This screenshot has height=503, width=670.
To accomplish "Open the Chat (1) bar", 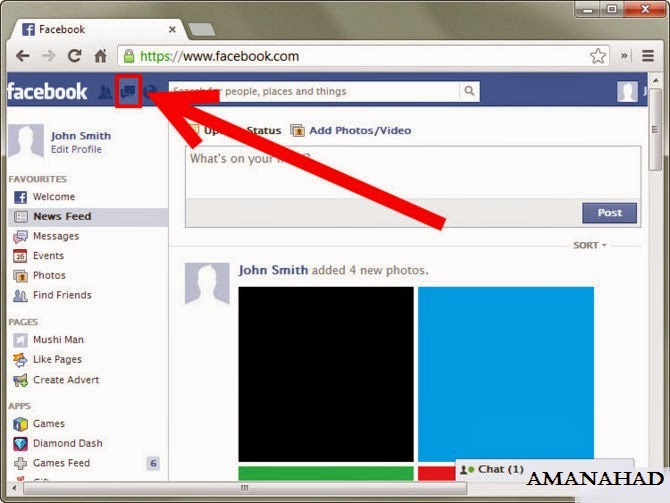I will coord(544,469).
